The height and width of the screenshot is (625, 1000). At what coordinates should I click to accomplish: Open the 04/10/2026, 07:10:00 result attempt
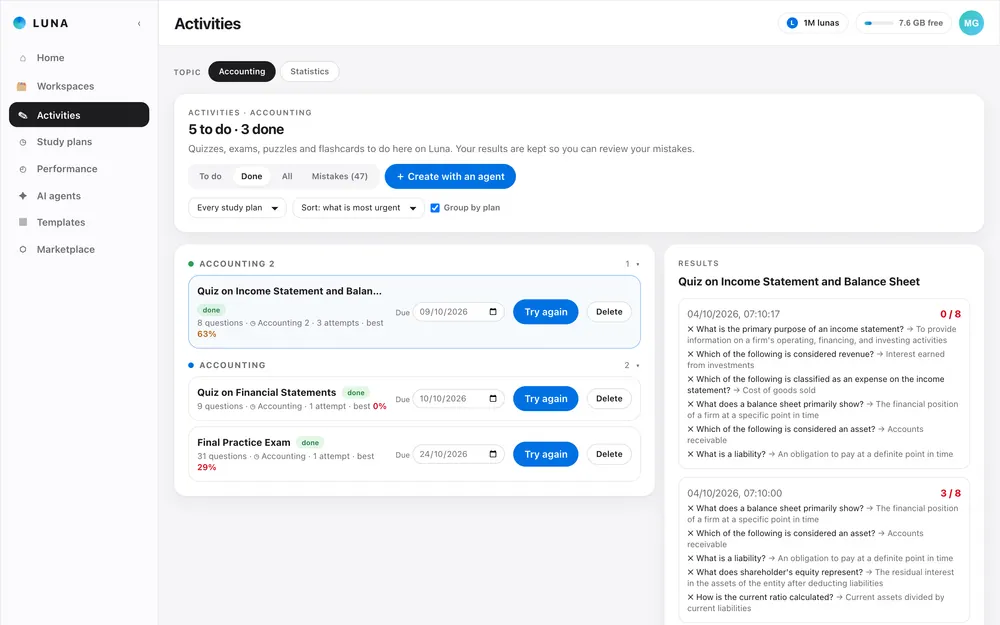tap(824, 551)
